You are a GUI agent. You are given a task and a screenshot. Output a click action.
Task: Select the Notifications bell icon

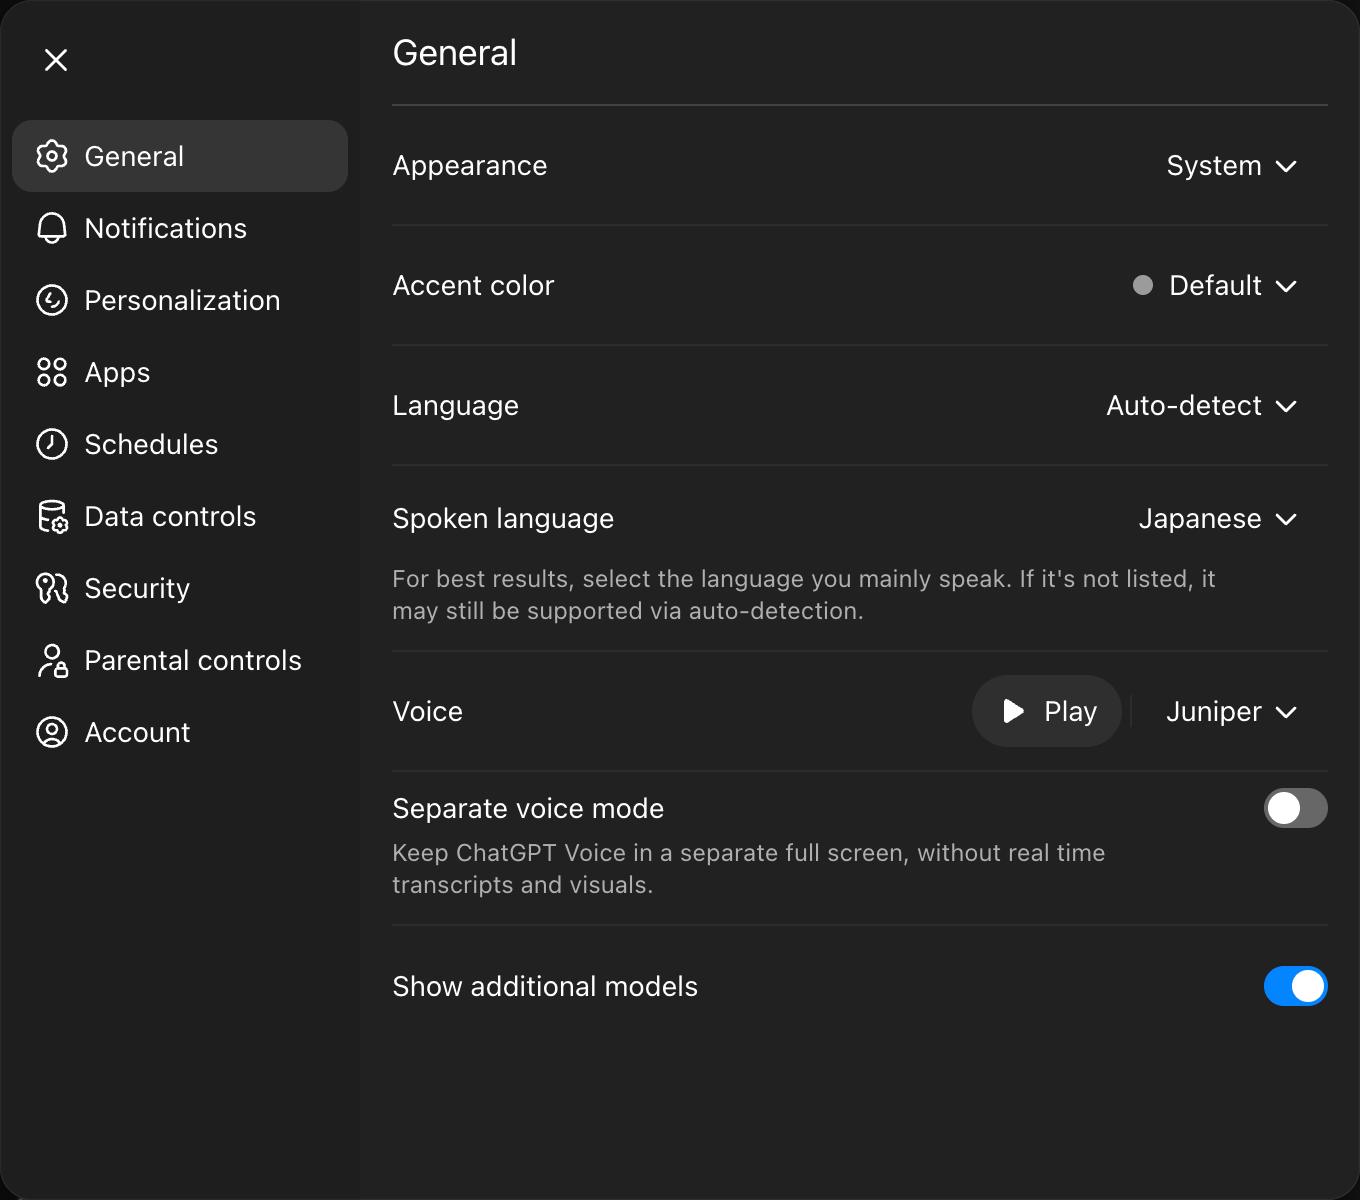pos(51,228)
